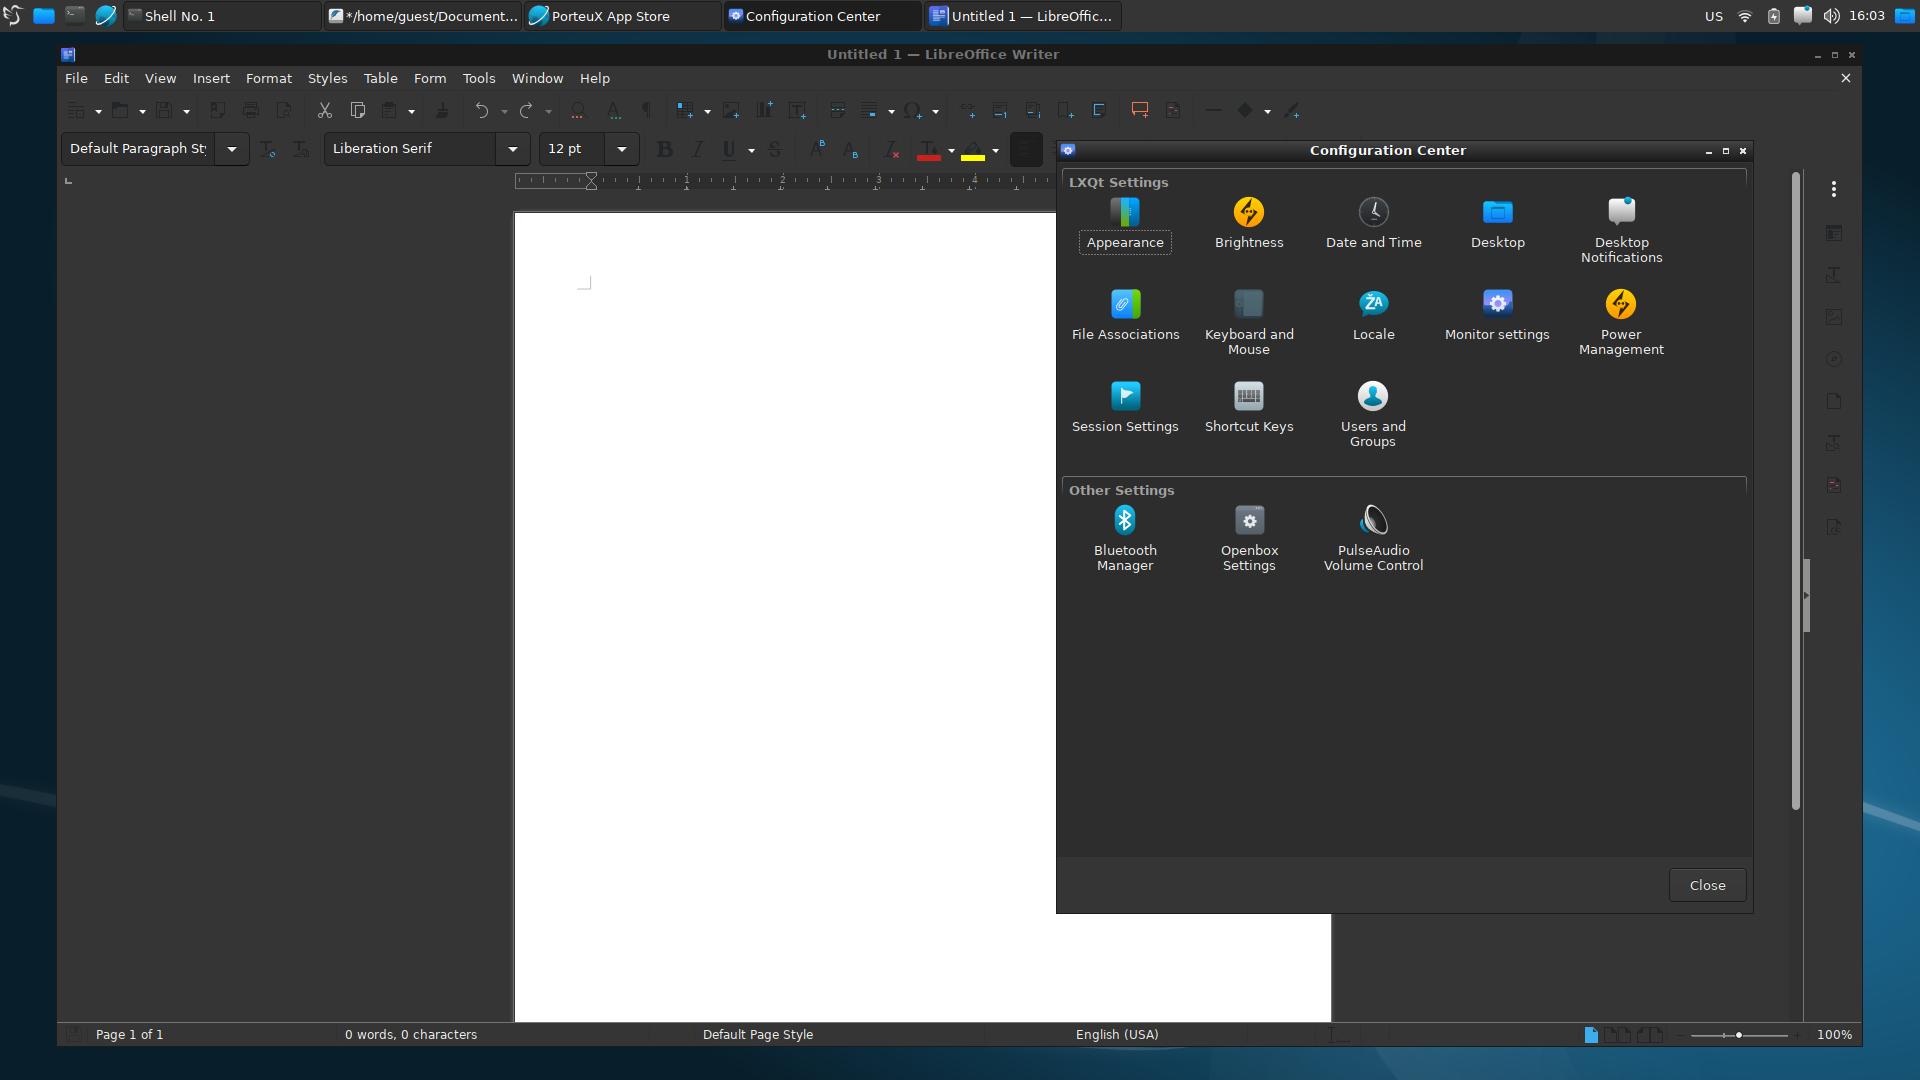The height and width of the screenshot is (1080, 1920).
Task: Switch to single-page view in status bar
Action: click(x=1591, y=1035)
